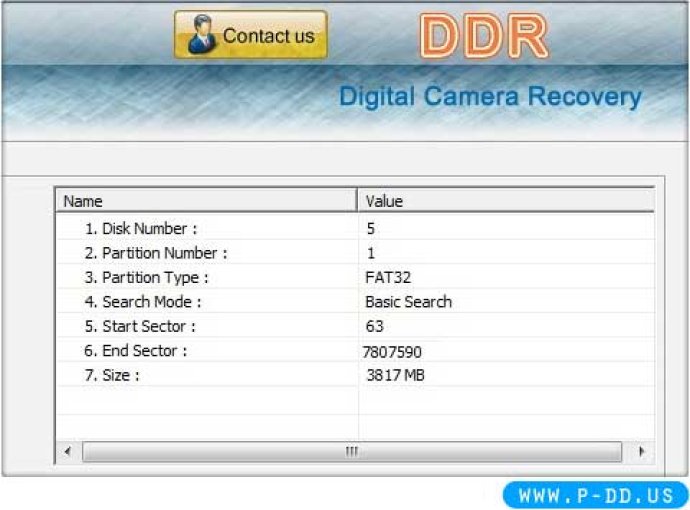Select the '1. Disk Number :' row
The width and height of the screenshot is (690, 510).
(356, 228)
